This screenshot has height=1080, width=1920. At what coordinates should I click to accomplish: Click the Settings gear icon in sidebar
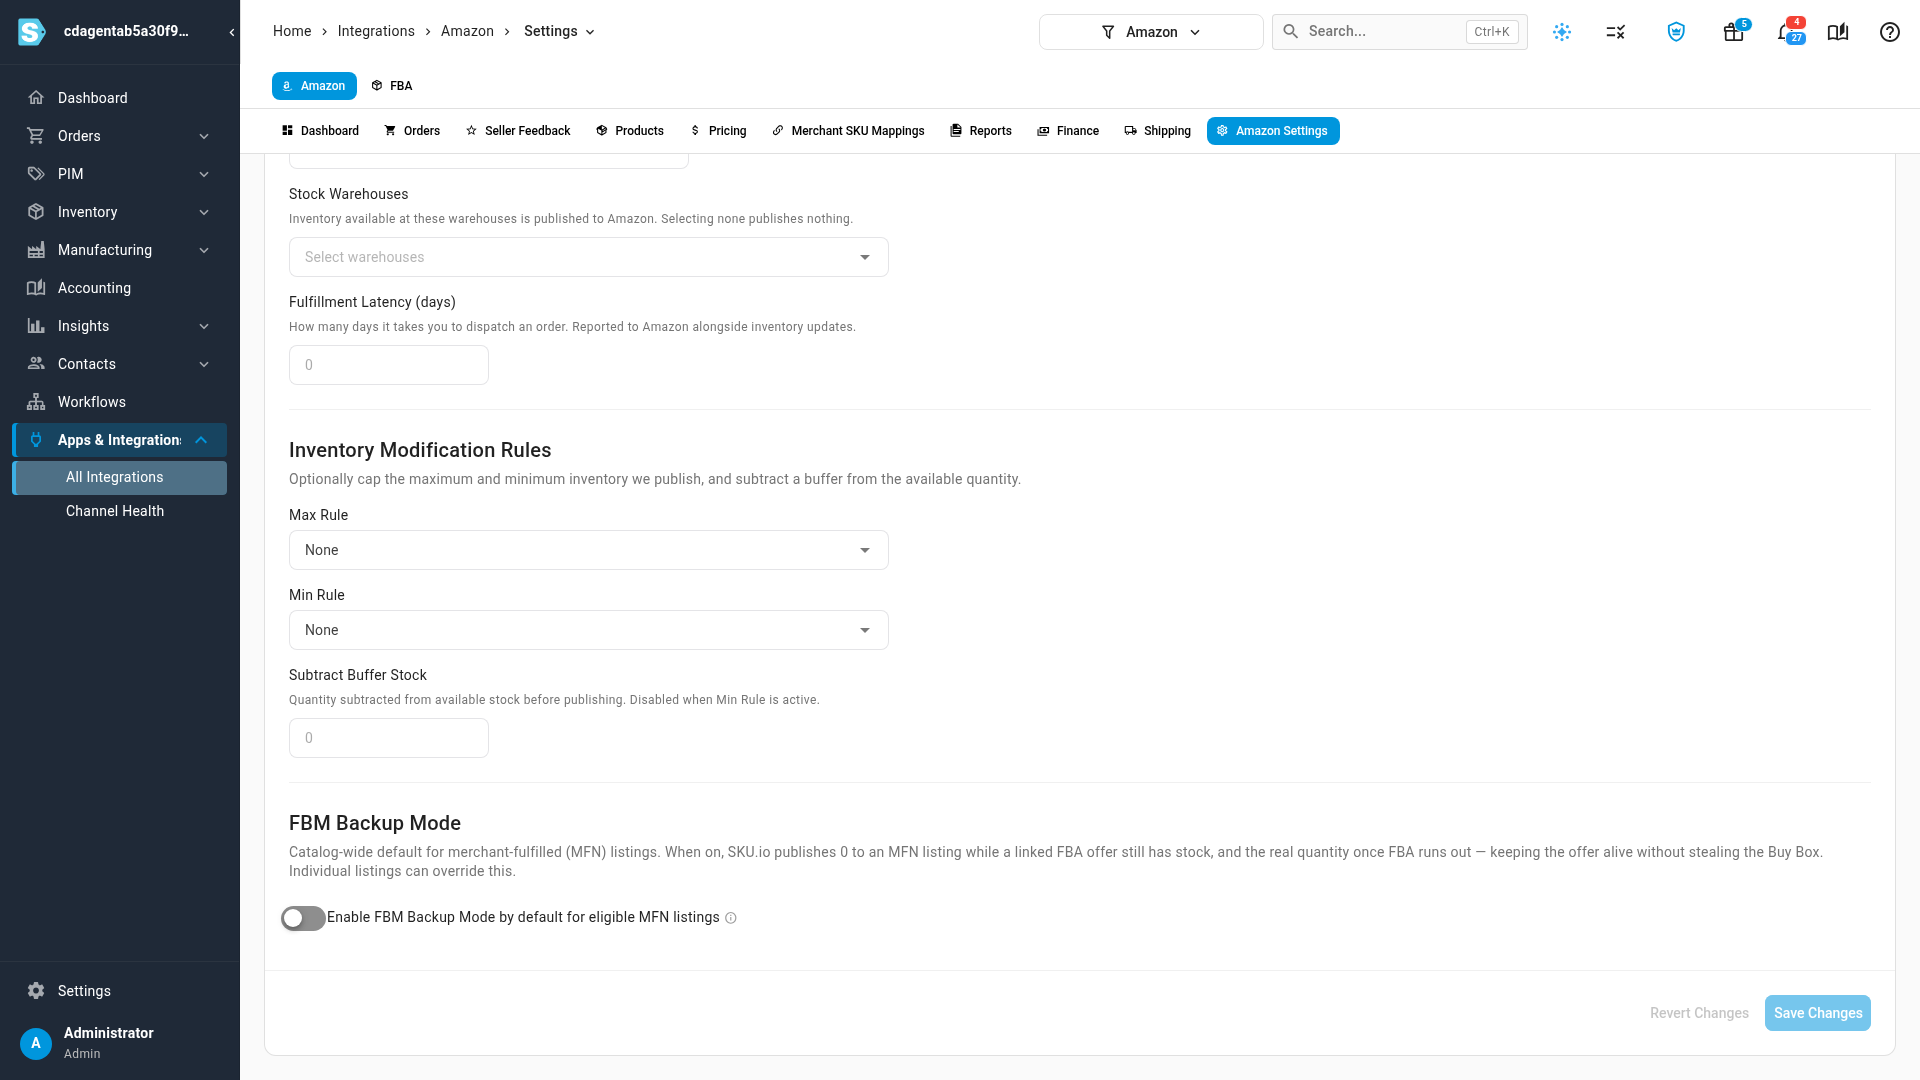coord(36,991)
